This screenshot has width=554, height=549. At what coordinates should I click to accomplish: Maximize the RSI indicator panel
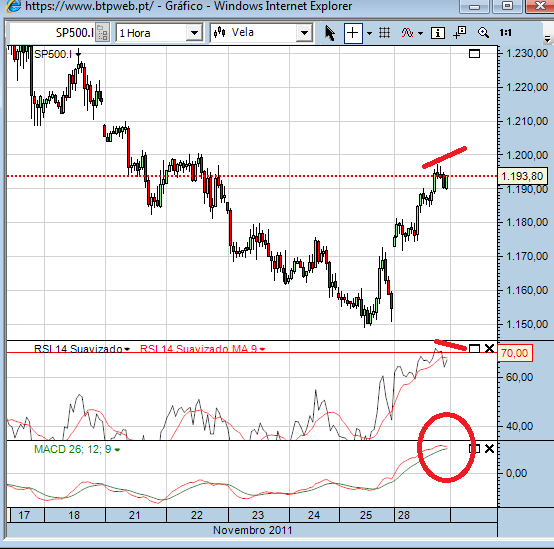(x=474, y=349)
